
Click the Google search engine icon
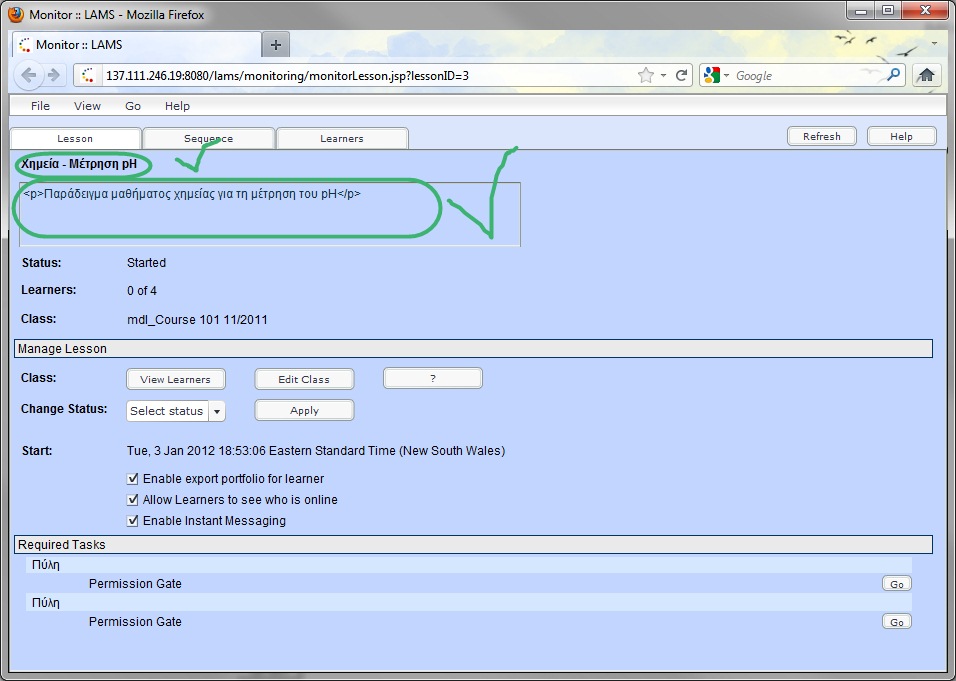(x=711, y=75)
